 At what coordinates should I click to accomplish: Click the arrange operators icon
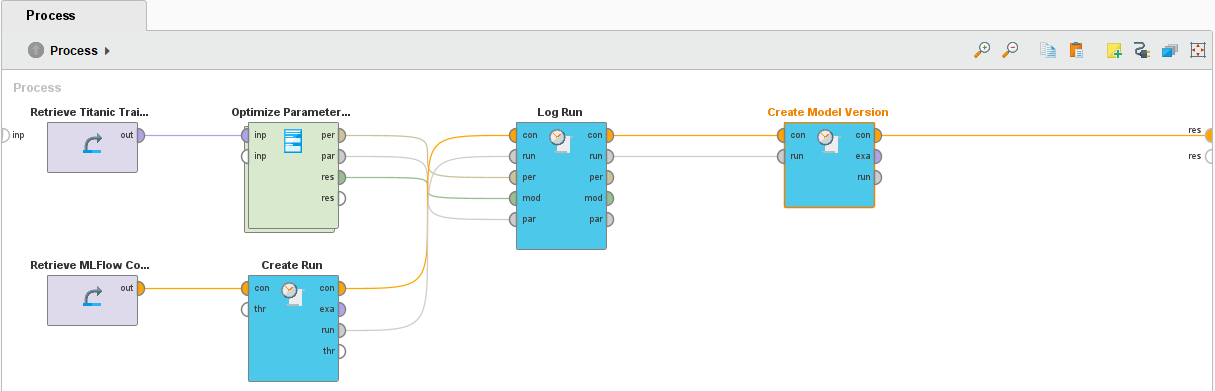[x=1170, y=50]
